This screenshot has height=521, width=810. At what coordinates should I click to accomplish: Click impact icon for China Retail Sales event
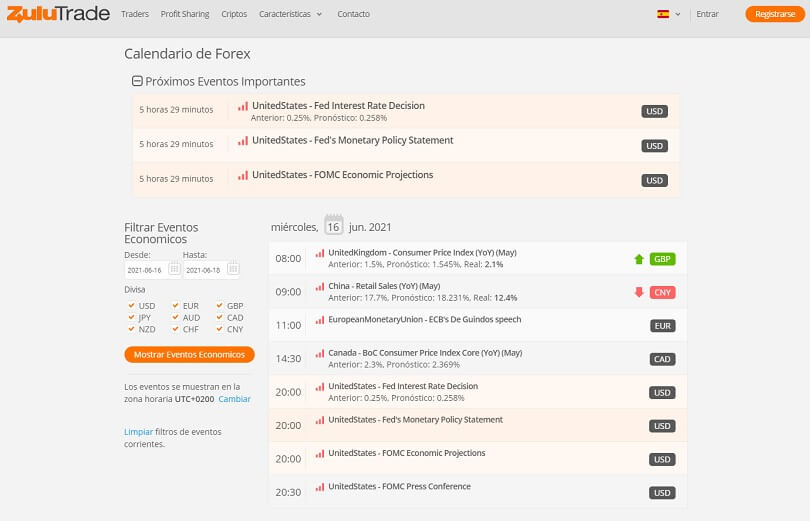(x=320, y=287)
